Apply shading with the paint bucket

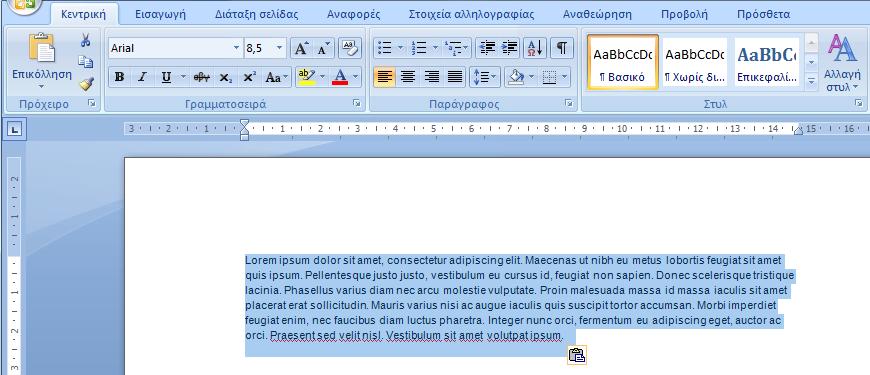516,78
